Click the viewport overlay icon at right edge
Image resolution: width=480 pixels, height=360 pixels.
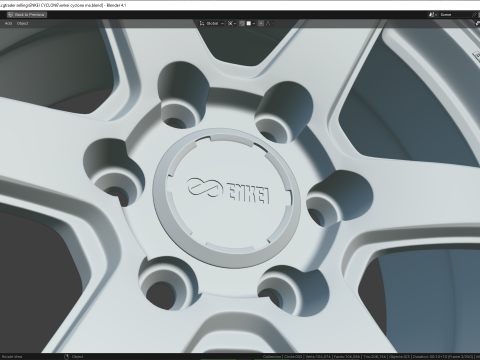pyautogui.click(x=477, y=23)
